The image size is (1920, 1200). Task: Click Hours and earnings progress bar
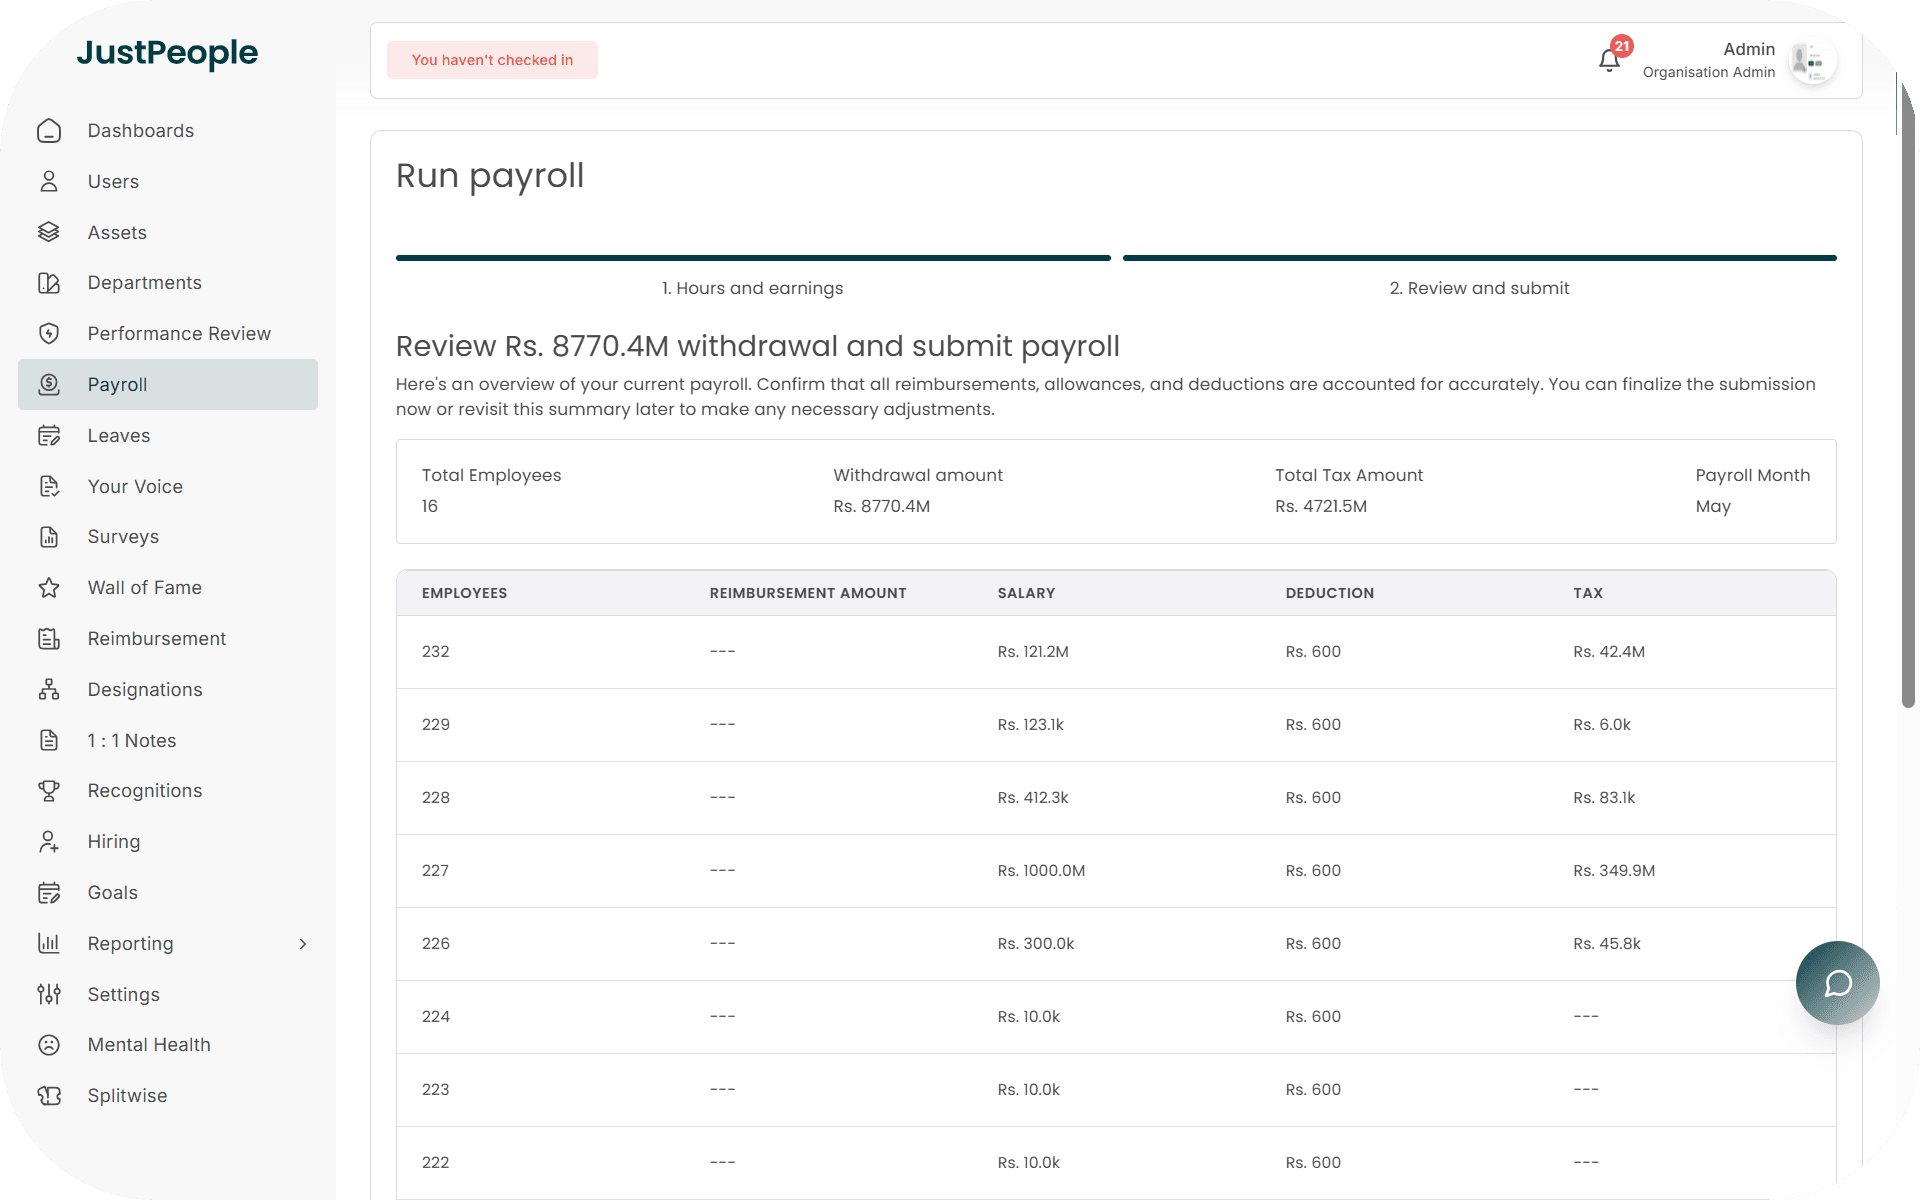click(753, 258)
